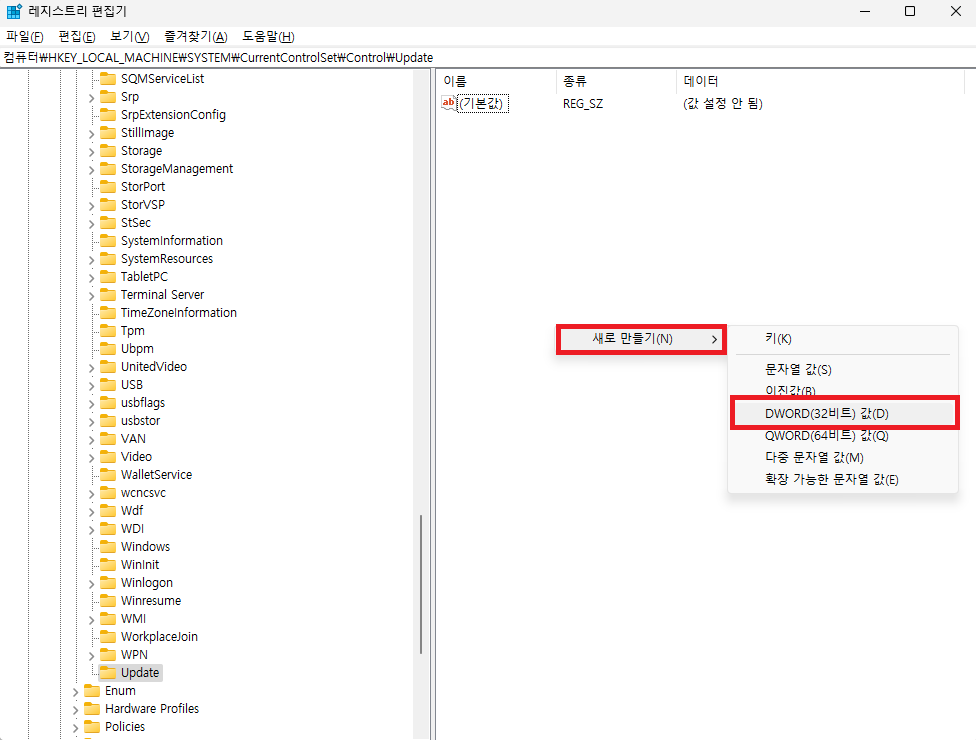Expand the StillImage key
Screen dimensions: 976x740
[x=92, y=134]
